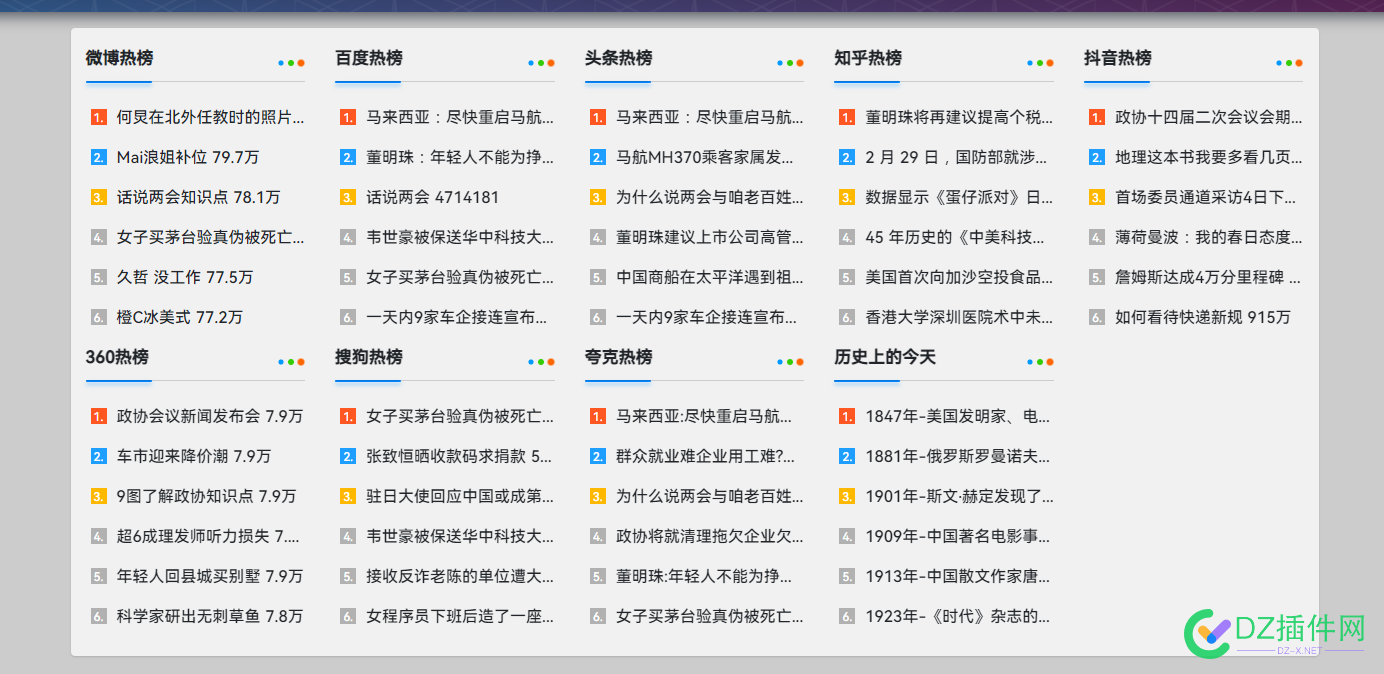Open Zhihu item 美国首次向加沙空投食品
The width and height of the screenshot is (1384, 674).
(x=959, y=277)
